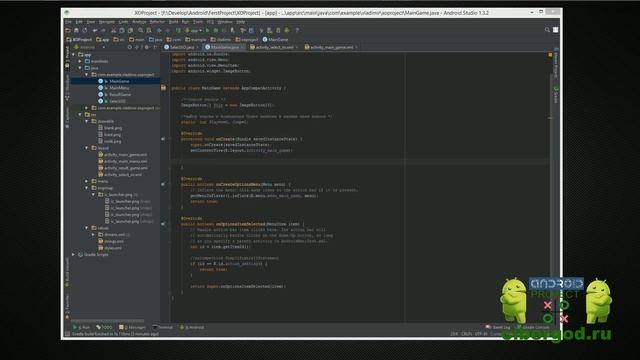640x360 pixels.
Task: Click the green Run button in toolbar
Action: pyautogui.click(x=208, y=30)
